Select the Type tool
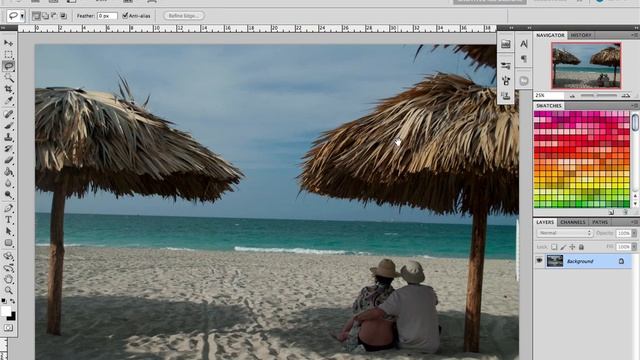This screenshot has width=640, height=360. click(8, 220)
